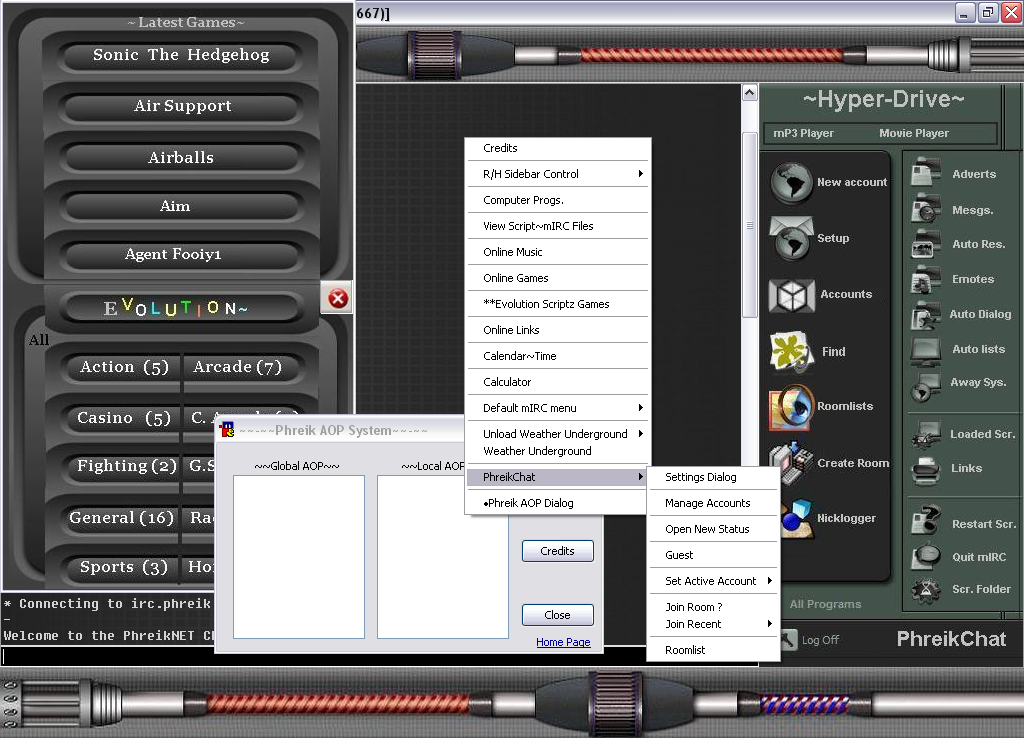Click the Quit mIRC icon
The height and width of the screenshot is (738, 1024).
coord(925,556)
